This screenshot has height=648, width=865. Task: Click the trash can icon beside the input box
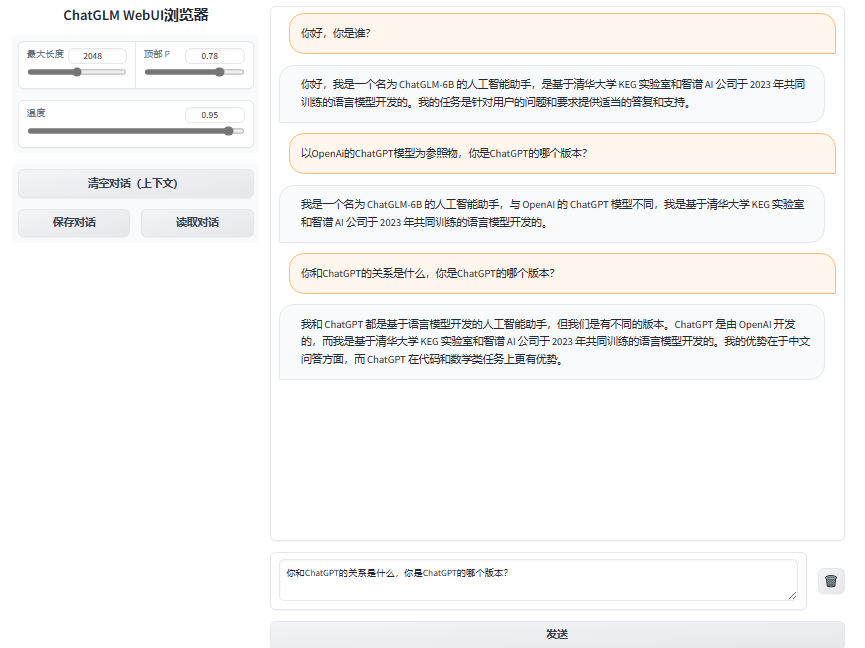pos(830,581)
